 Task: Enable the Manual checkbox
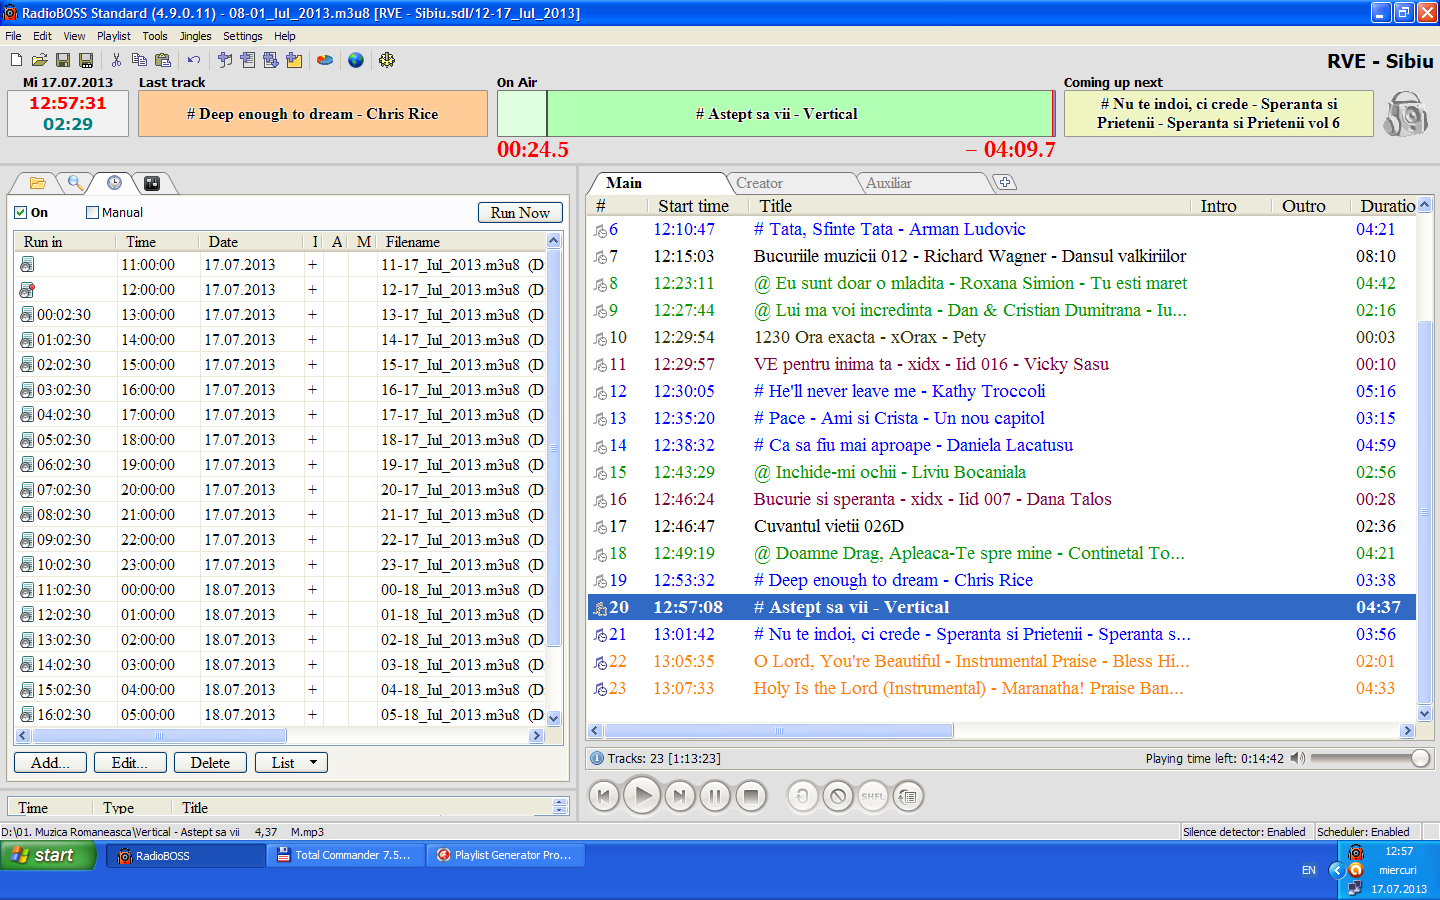point(92,213)
